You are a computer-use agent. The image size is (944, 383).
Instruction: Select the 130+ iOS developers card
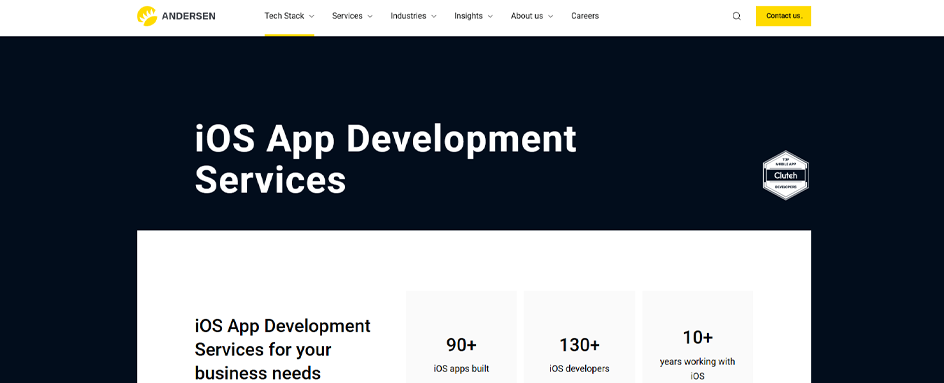click(579, 337)
